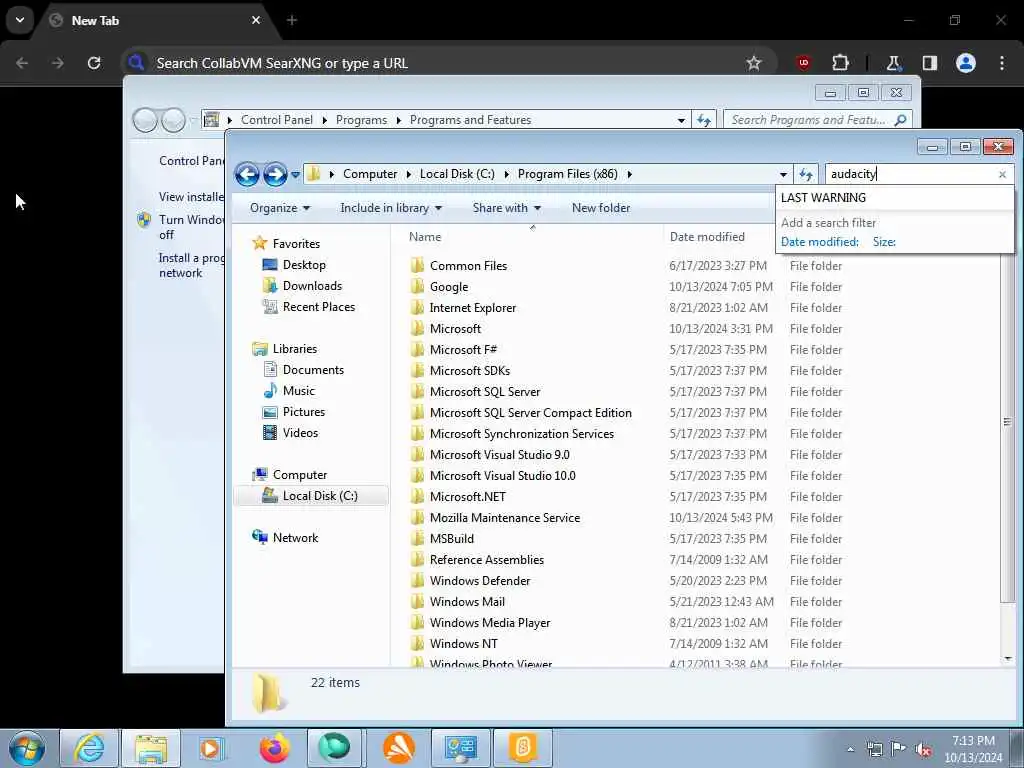
Task: Open Desktop in the Favorites list
Action: [x=304, y=264]
